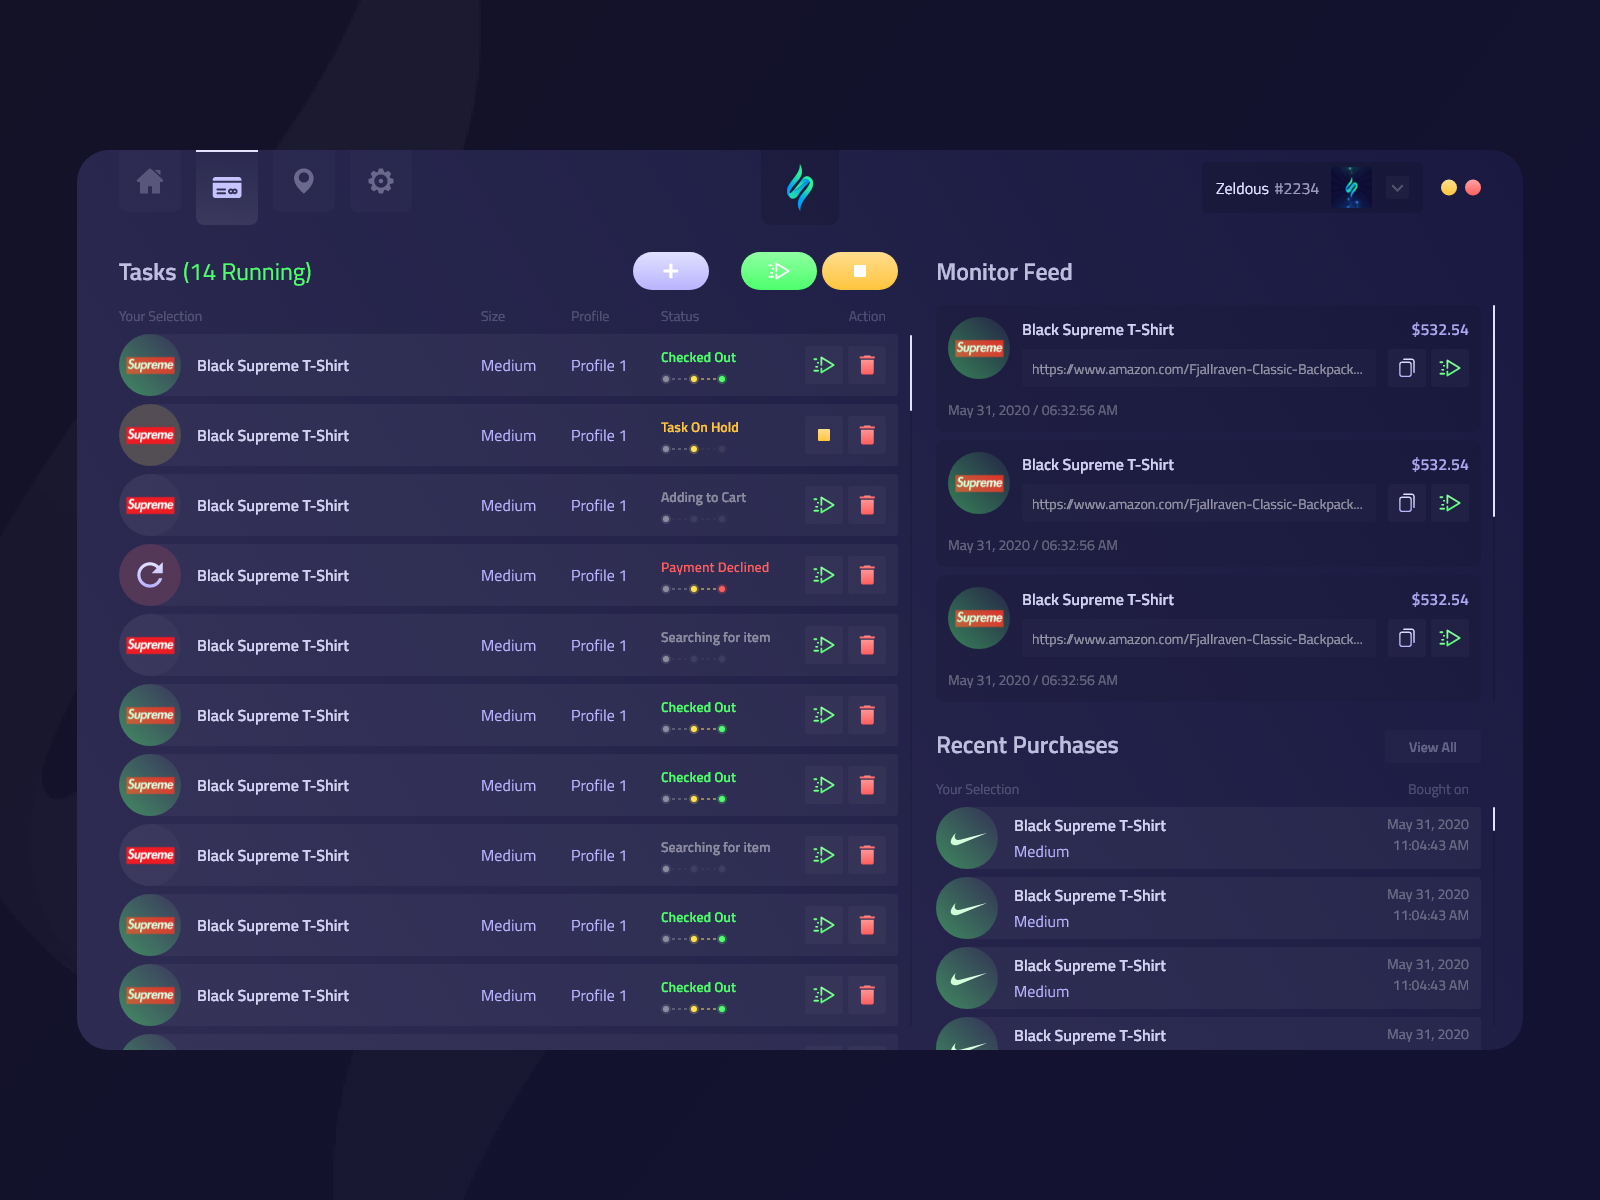Delete the Task On Hold task
The image size is (1600, 1200).
tap(867, 435)
